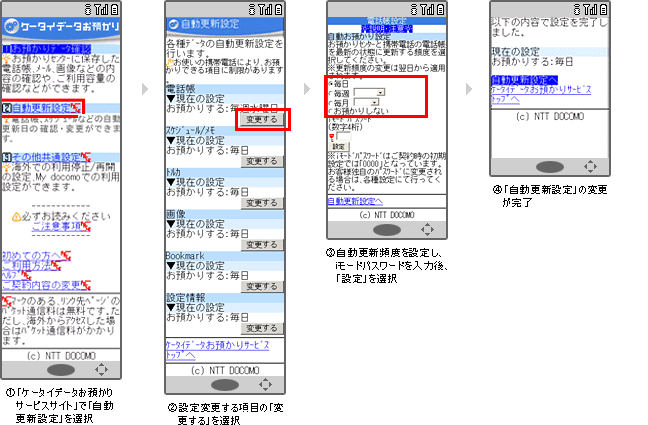Viewport: 648px width, 425px height.
Task: Click the lightbulb icon beside お使いの携帯電話により
Action: [170, 63]
